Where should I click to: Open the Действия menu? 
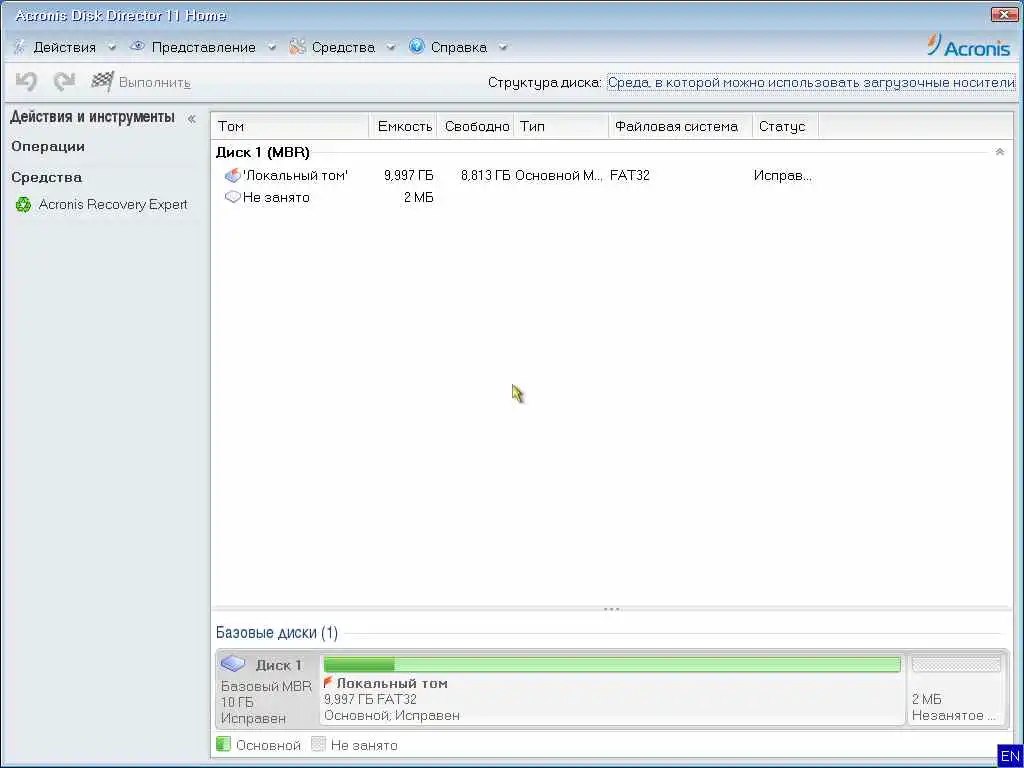click(65, 47)
